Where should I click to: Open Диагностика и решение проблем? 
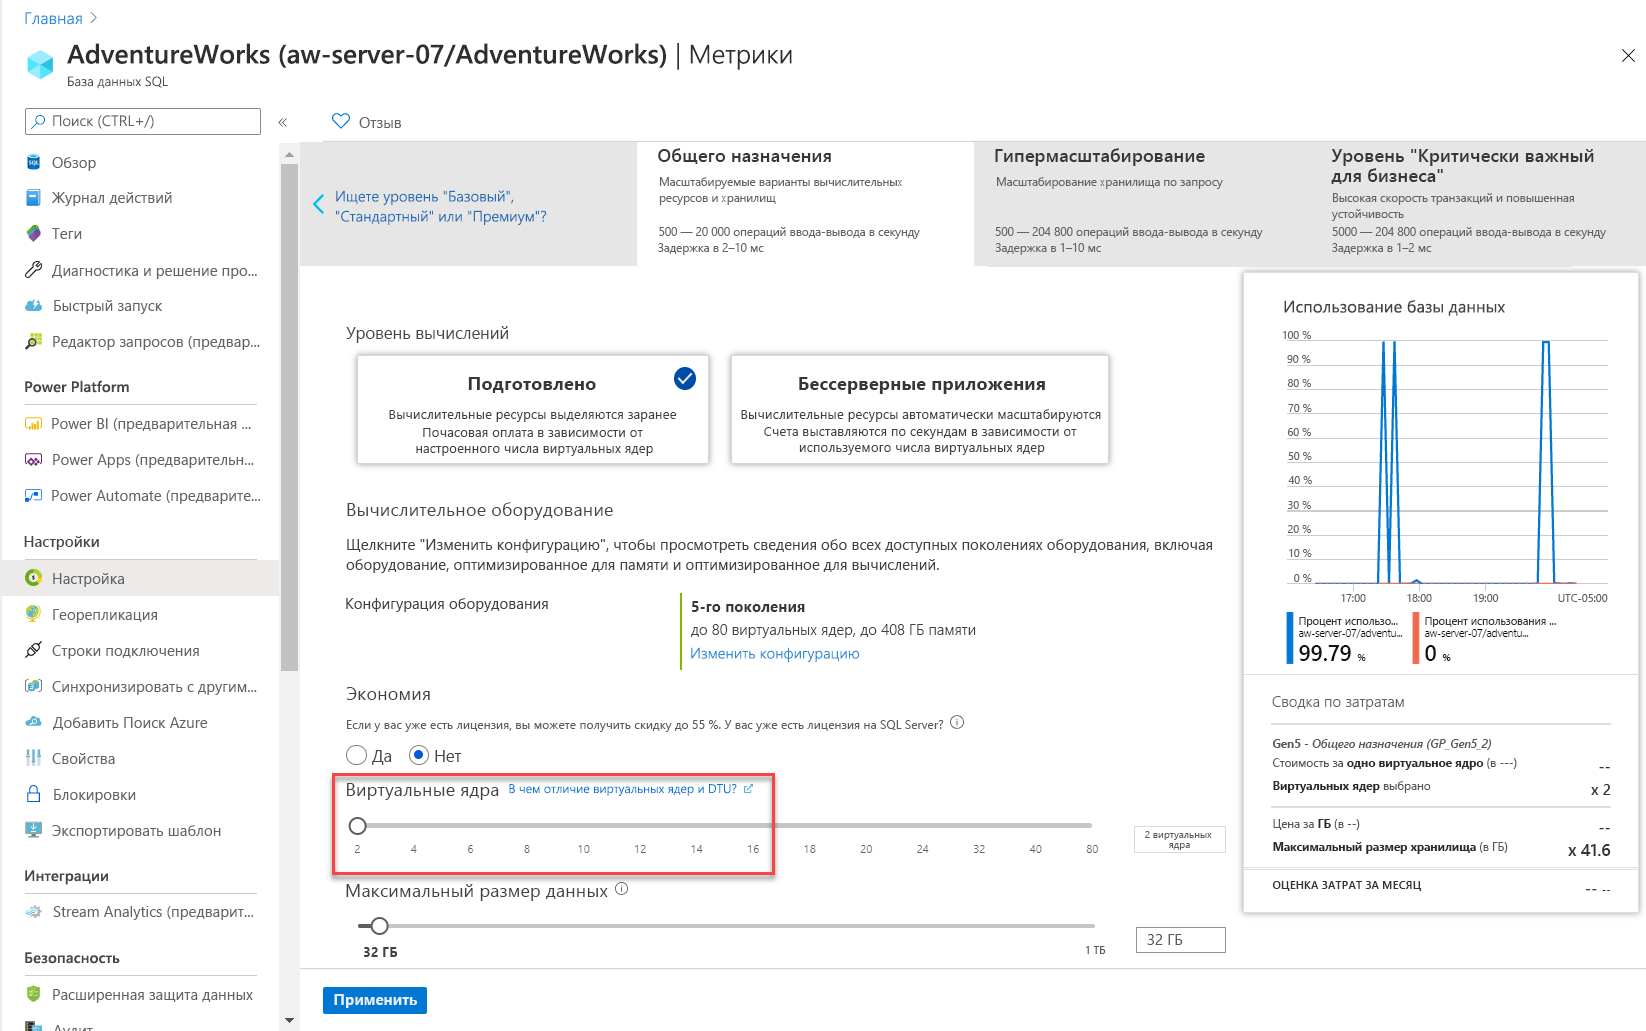[x=140, y=270]
